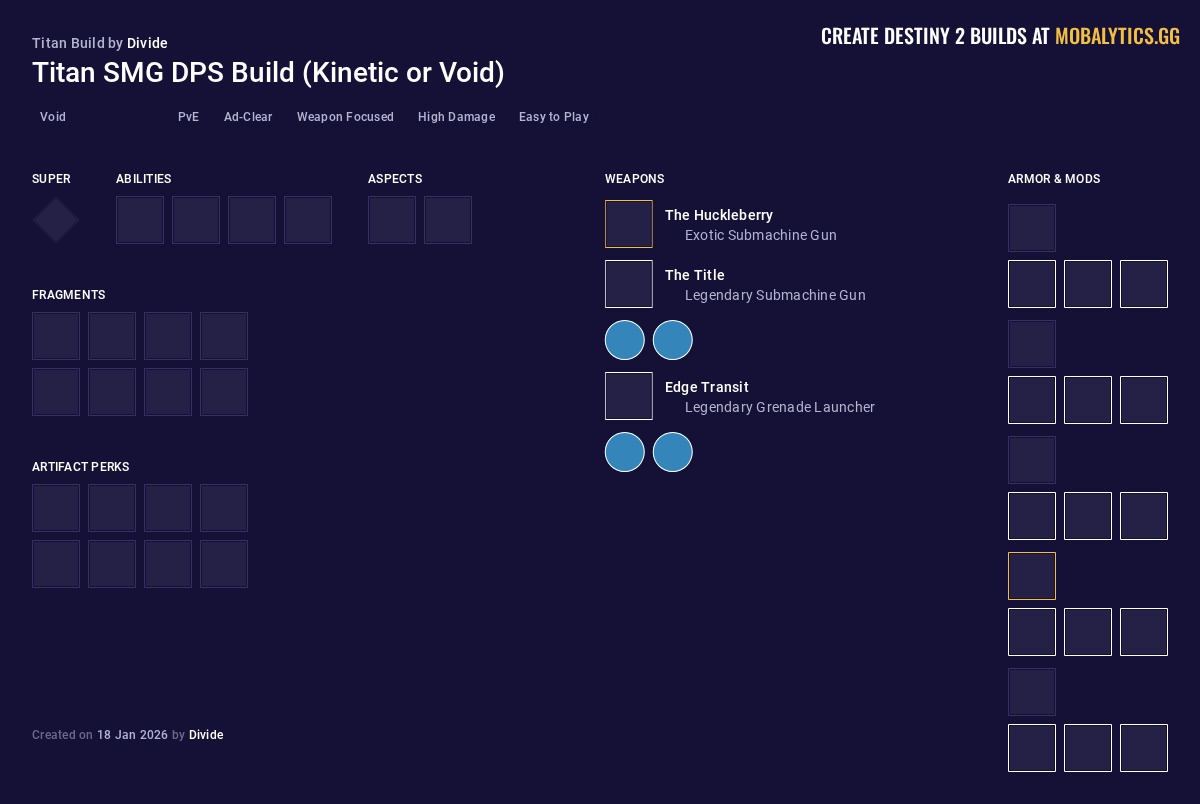Click the first Artifact Perks slot
The height and width of the screenshot is (804, 1200).
pos(56,508)
